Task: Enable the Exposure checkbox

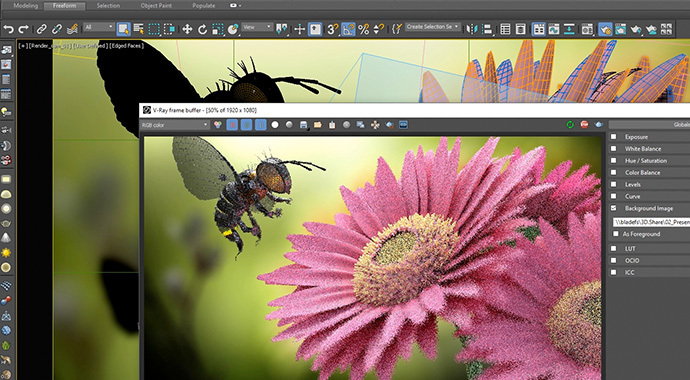Action: point(613,137)
